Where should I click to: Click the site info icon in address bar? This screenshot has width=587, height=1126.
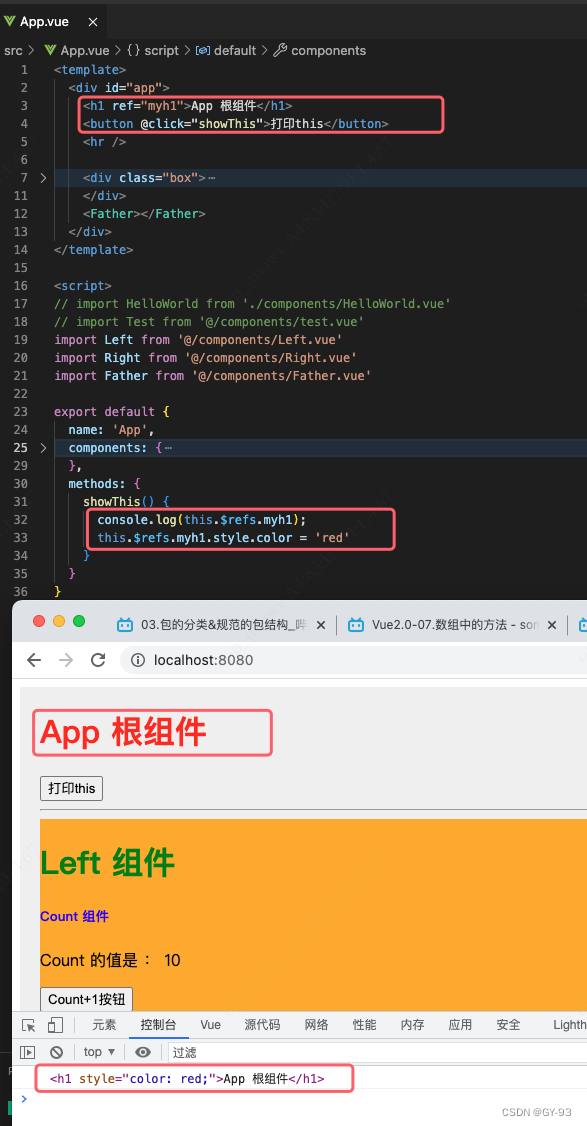(138, 660)
